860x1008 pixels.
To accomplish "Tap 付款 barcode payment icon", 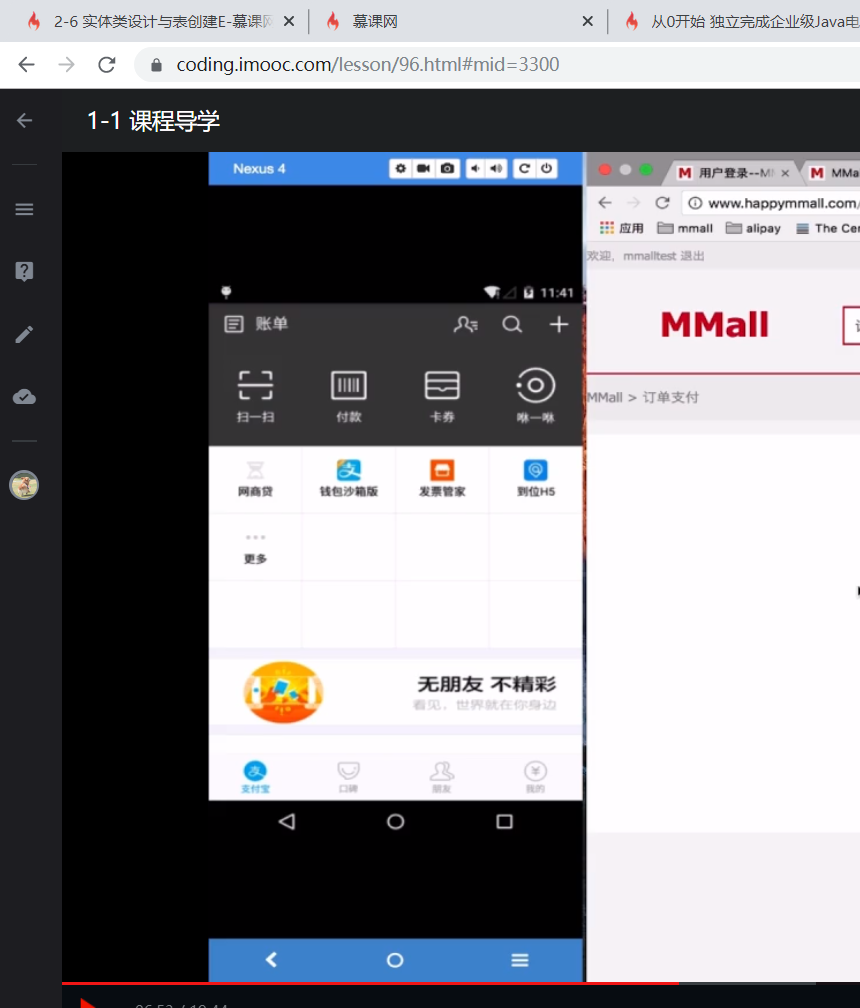I will click(348, 396).
